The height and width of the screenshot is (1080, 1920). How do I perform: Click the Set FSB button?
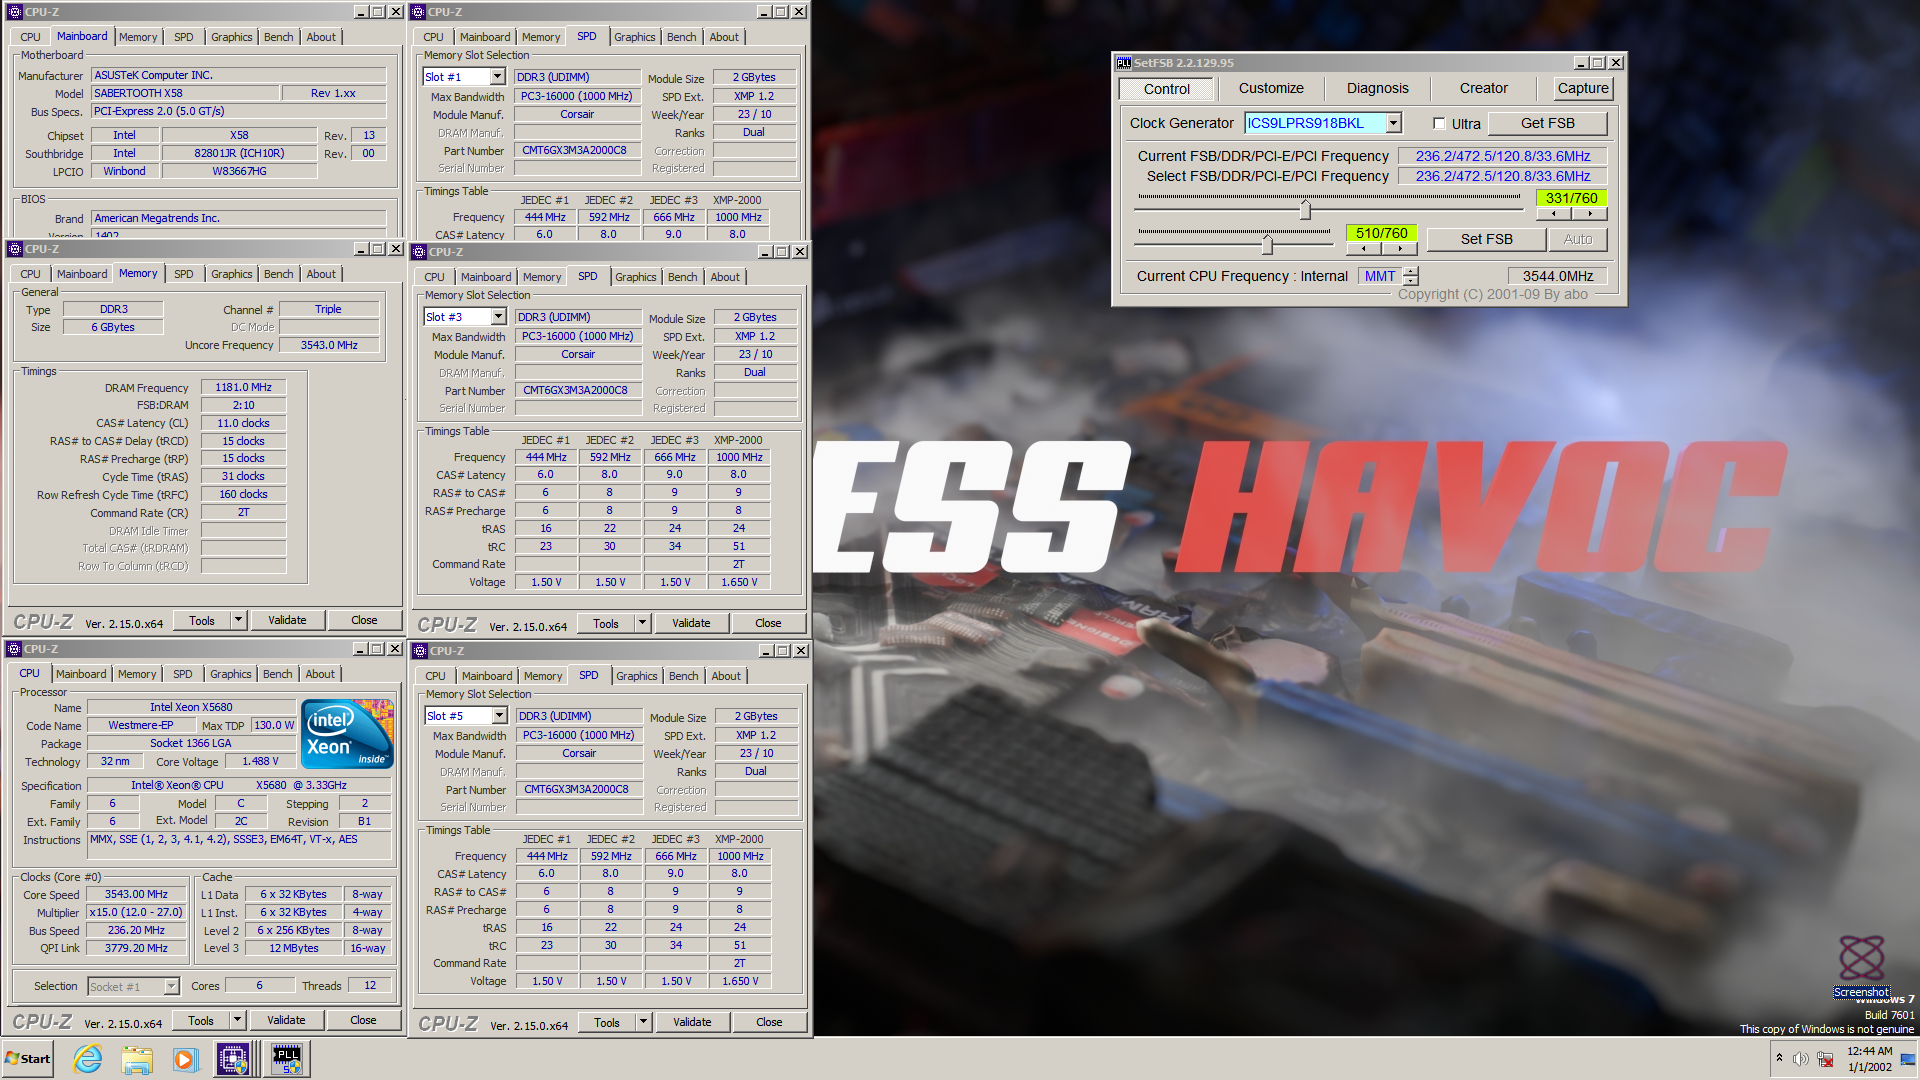(1486, 239)
